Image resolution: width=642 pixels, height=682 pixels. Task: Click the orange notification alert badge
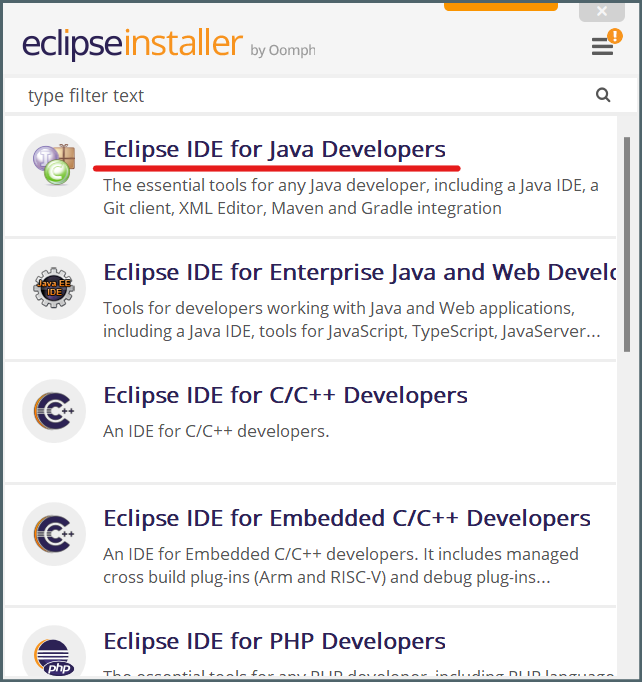pos(615,36)
